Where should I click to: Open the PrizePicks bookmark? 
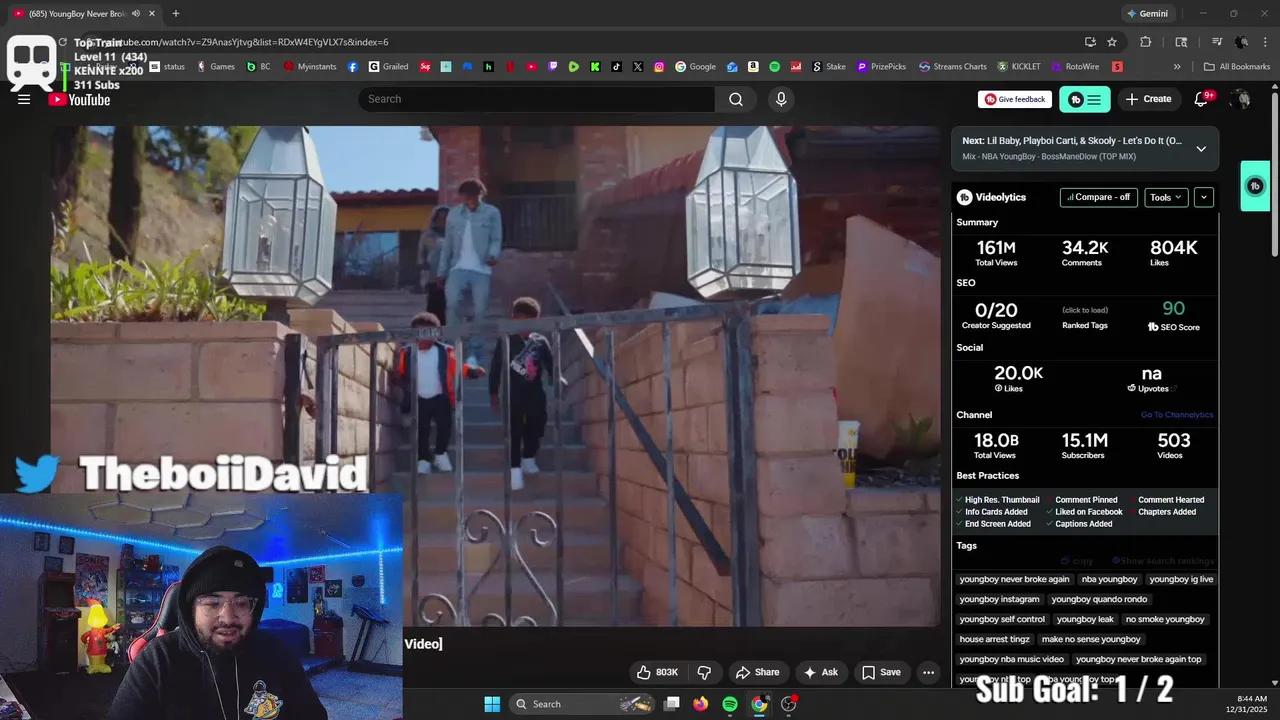pyautogui.click(x=882, y=67)
